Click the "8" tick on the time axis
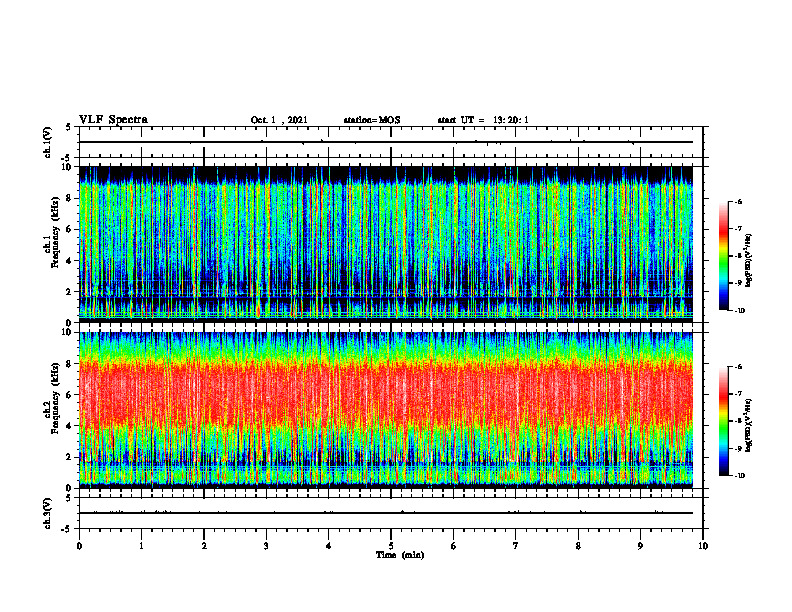Image resolution: width=792 pixels, height=612 pixels. [578, 546]
